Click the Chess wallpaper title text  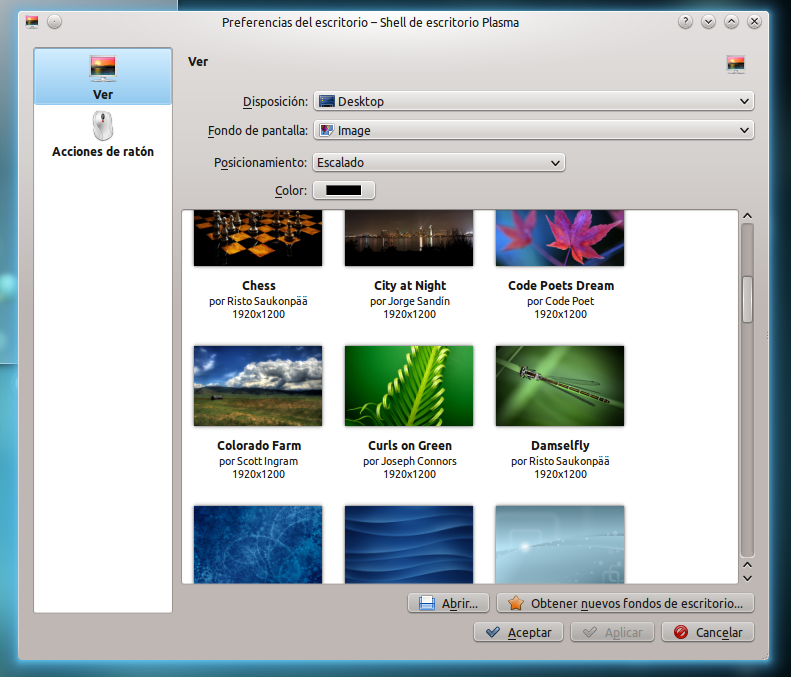click(259, 286)
